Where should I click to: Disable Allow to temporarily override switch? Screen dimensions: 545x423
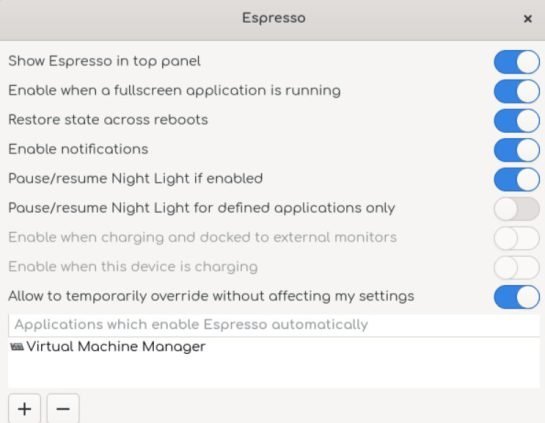coord(516,297)
